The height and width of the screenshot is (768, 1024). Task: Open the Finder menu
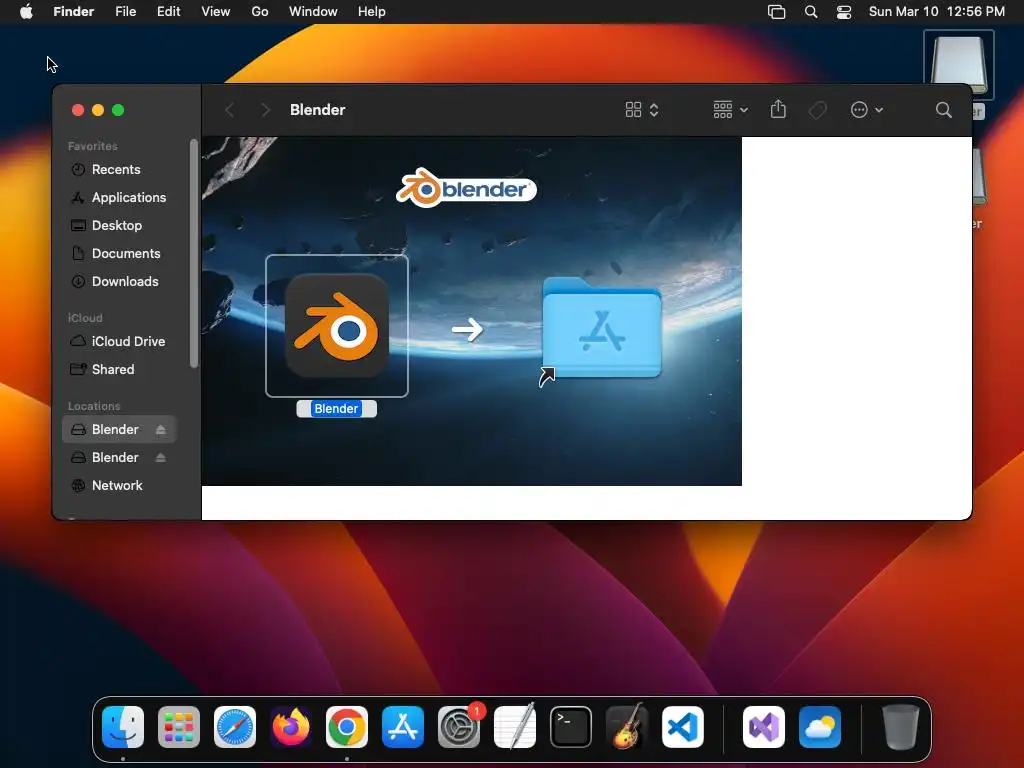coord(74,12)
